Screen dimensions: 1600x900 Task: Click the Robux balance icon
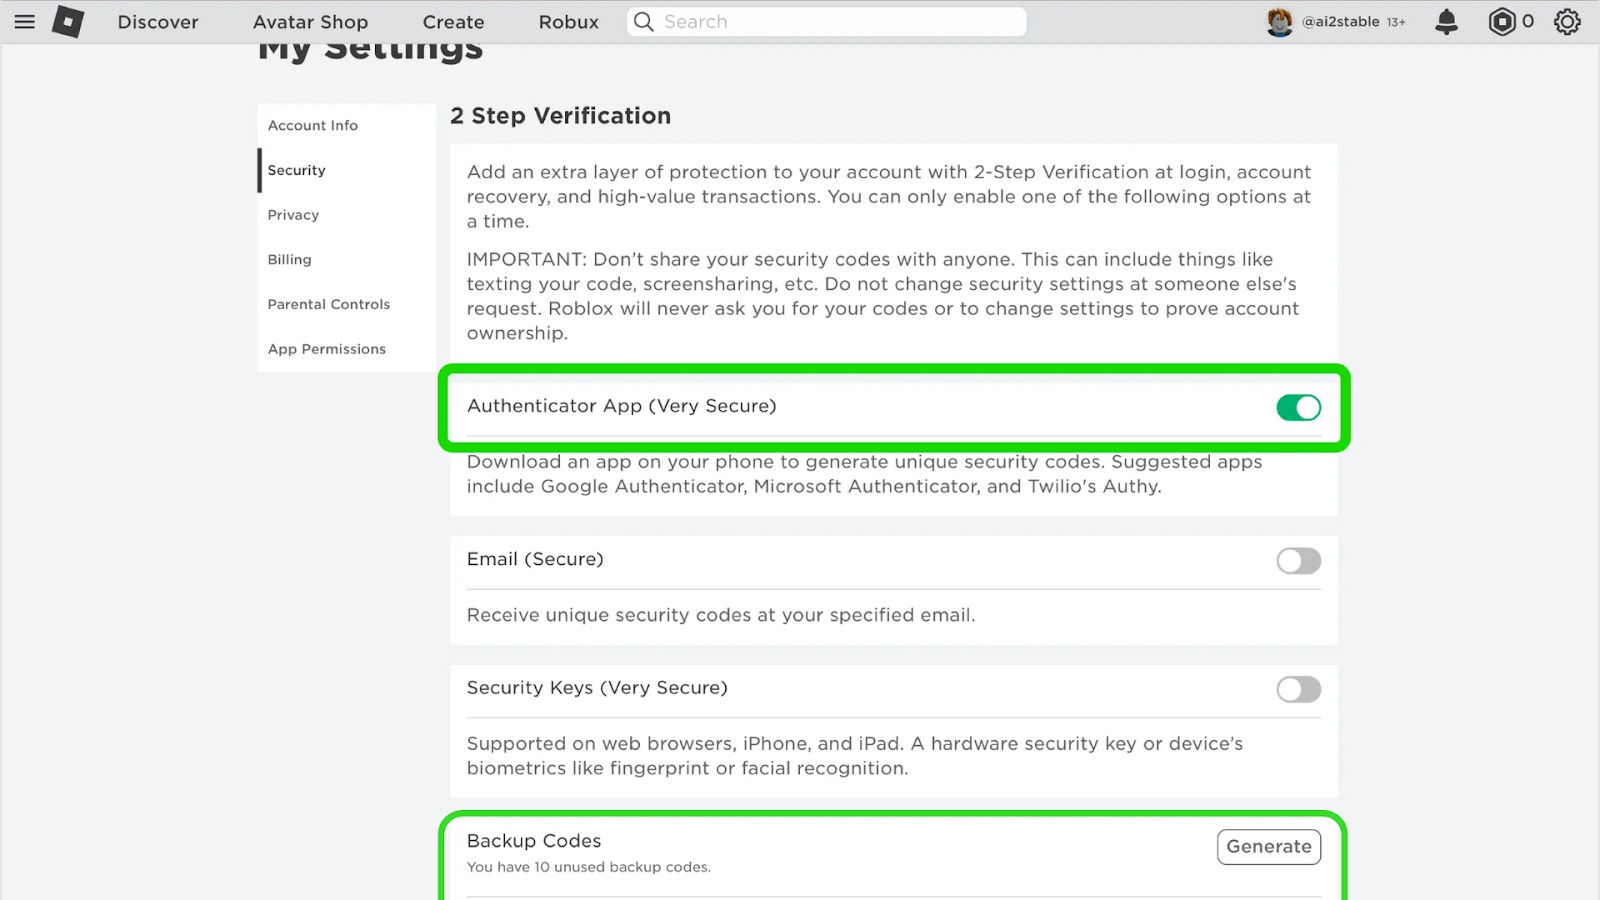(1502, 22)
